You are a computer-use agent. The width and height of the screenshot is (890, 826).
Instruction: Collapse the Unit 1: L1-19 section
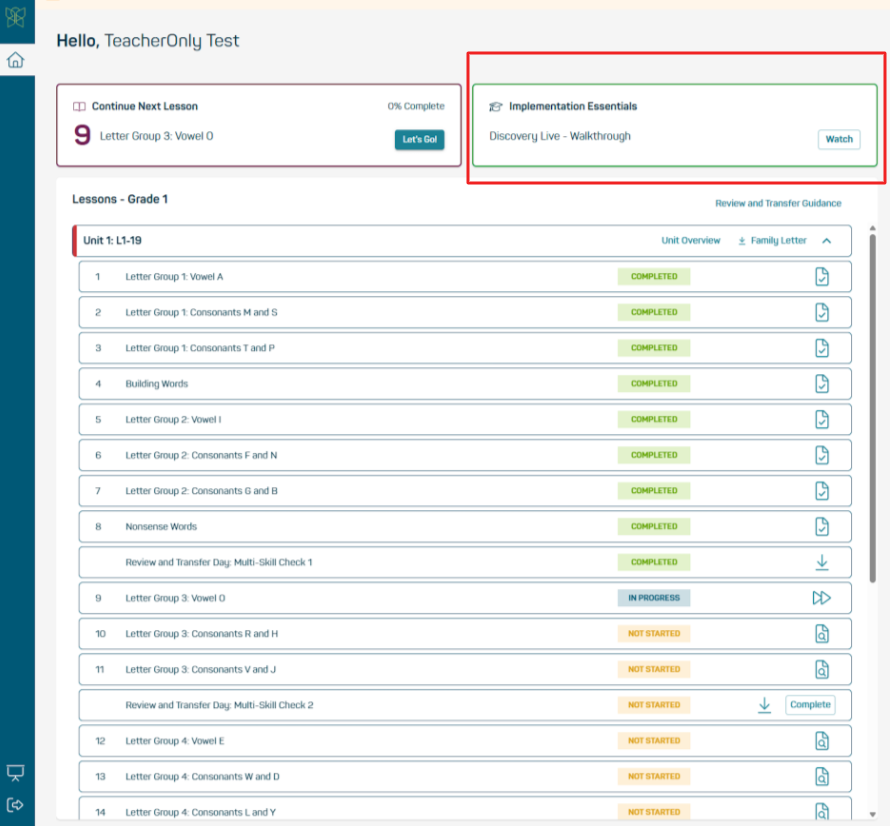coord(827,241)
